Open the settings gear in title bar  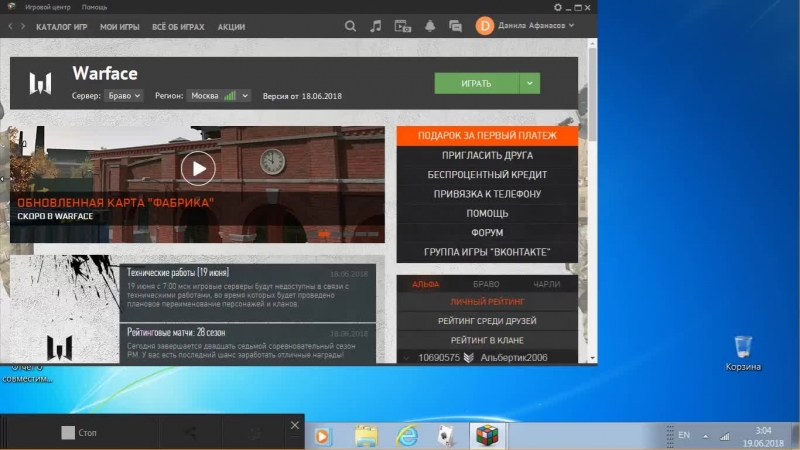(558, 7)
